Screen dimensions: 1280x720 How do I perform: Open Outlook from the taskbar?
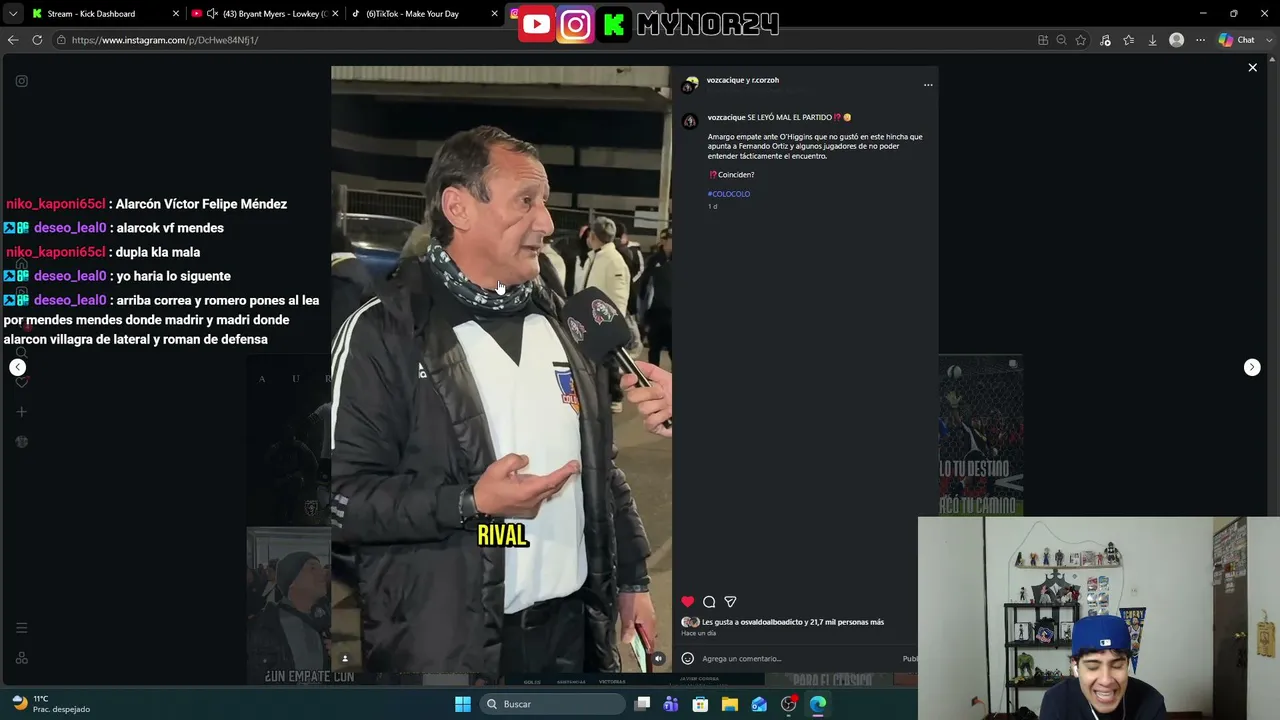(x=759, y=704)
